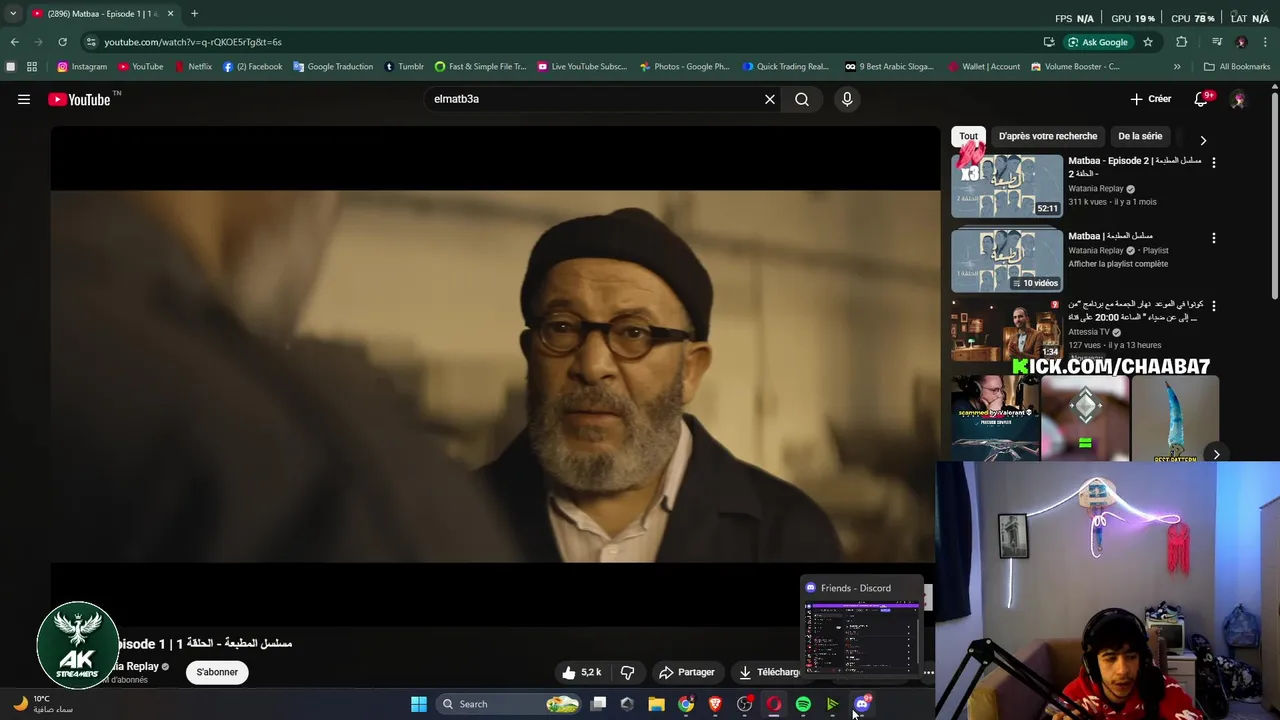Close the Matbaa Episode 1 tab
The height and width of the screenshot is (720, 1280).
point(170,14)
